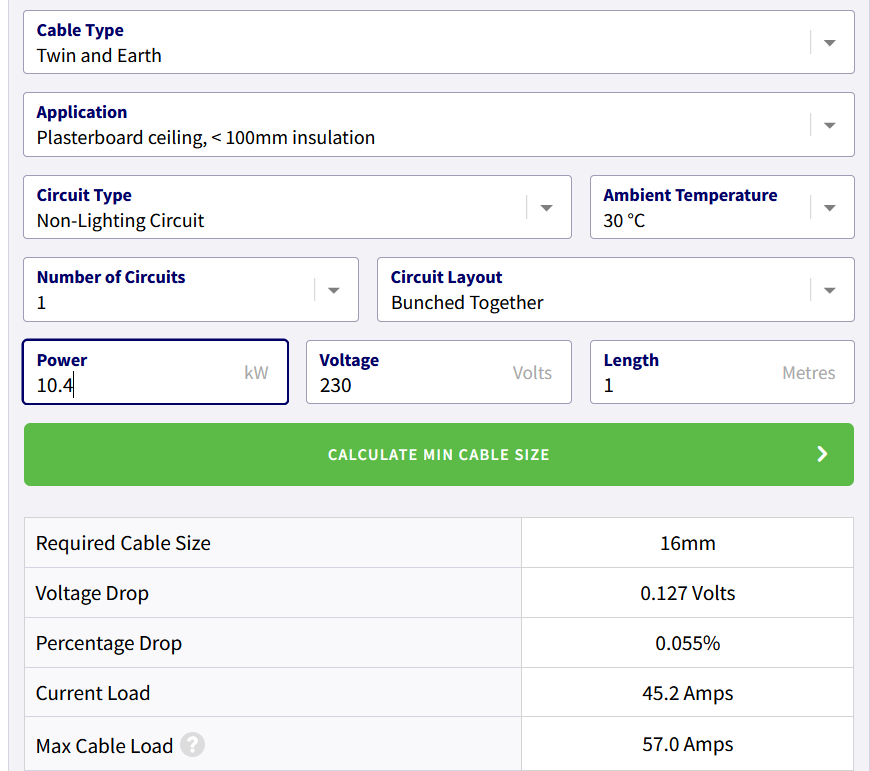Open the Number of Circuits dropdown

pos(334,290)
